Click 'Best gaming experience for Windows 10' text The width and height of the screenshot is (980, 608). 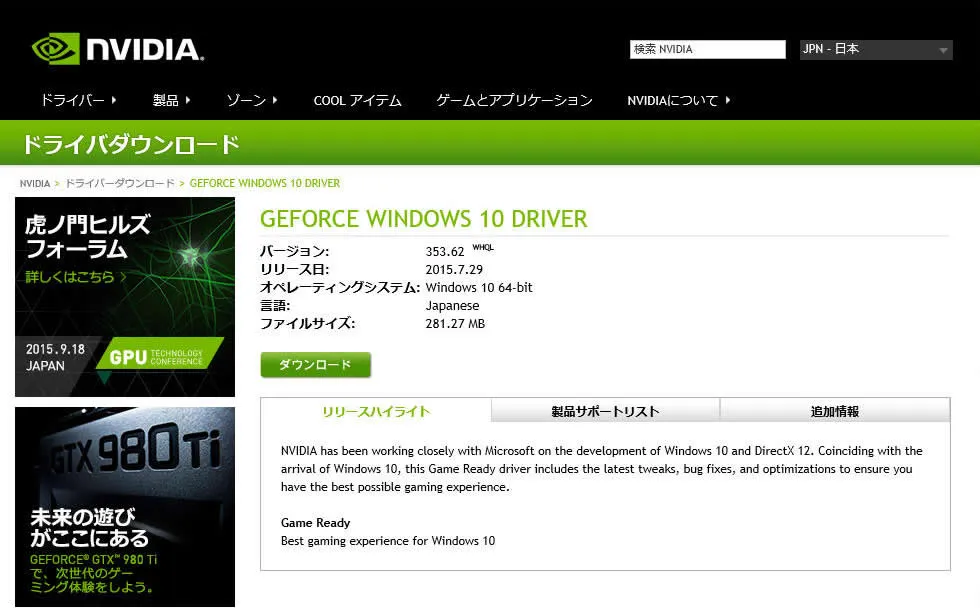coord(388,541)
